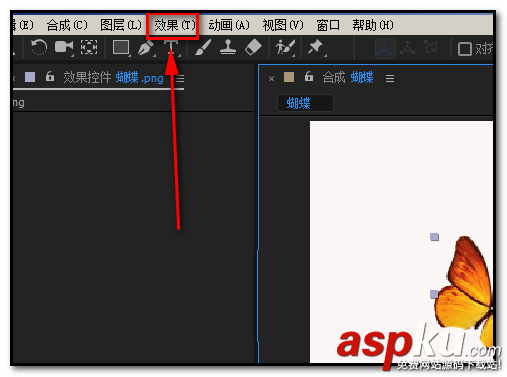Image resolution: width=507 pixels, height=377 pixels.
Task: Open 合成 蝴蝶 panel options menu
Action: [x=390, y=79]
